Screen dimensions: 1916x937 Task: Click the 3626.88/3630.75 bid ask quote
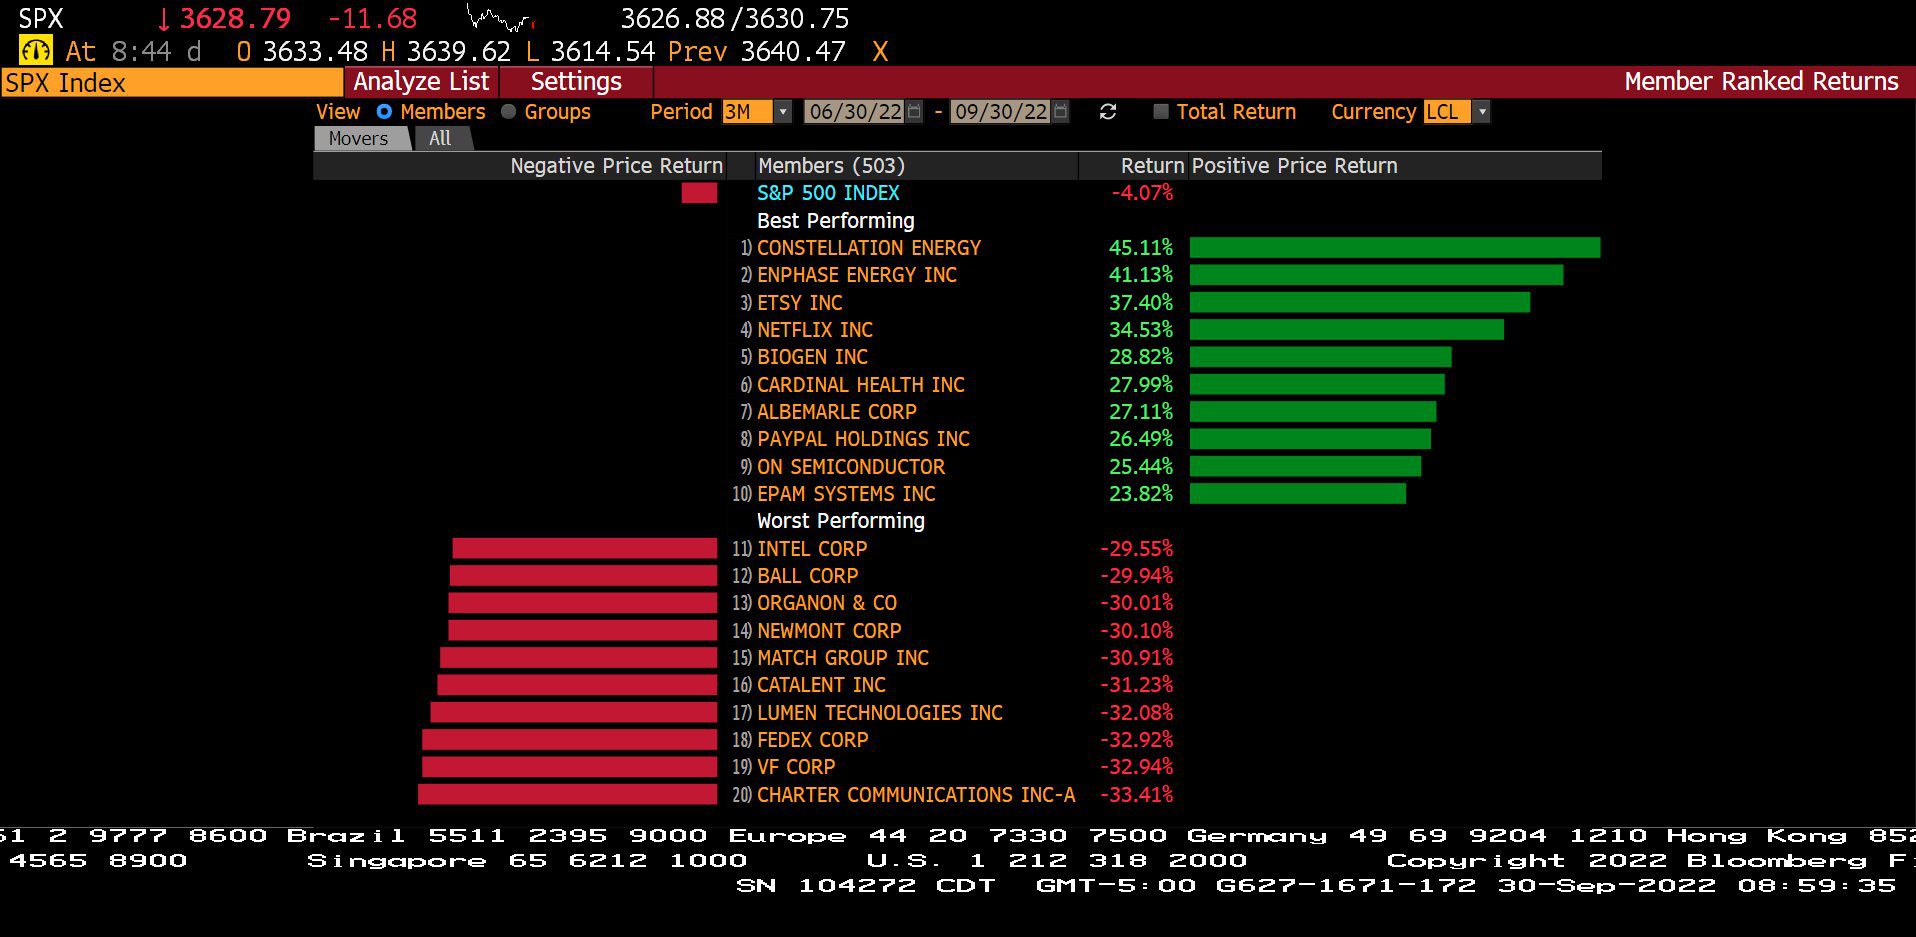pyautogui.click(x=735, y=18)
